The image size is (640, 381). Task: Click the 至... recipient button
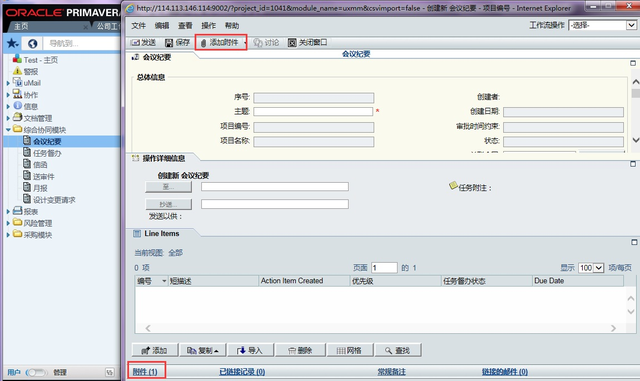pyautogui.click(x=168, y=187)
